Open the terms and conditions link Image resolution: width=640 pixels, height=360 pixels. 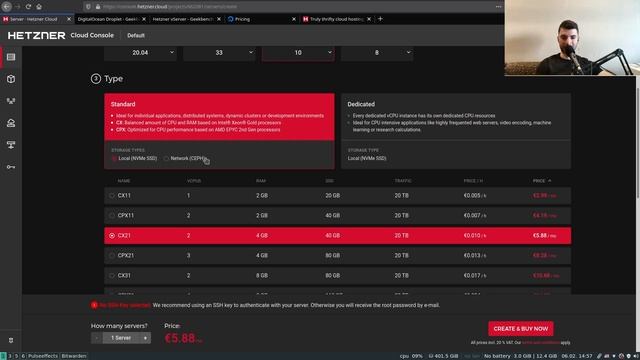pyautogui.click(x=541, y=343)
